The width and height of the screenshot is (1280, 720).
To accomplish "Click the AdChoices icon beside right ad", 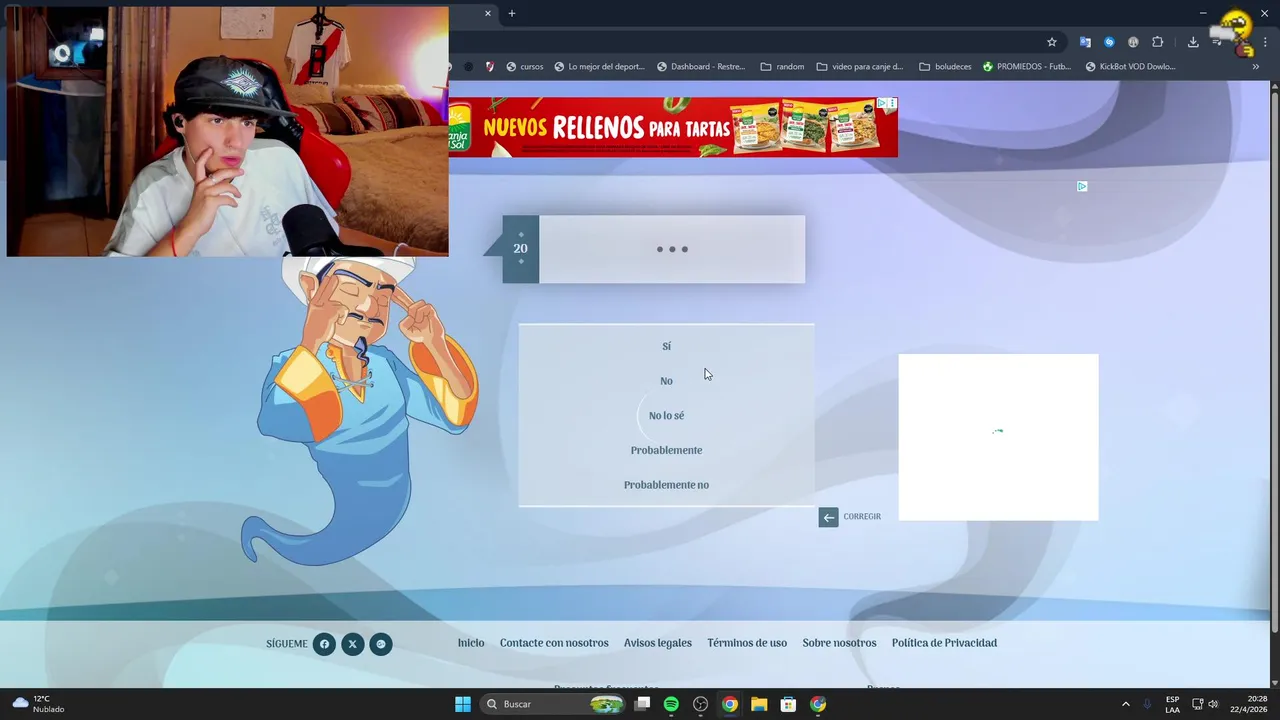I will (x=1082, y=187).
